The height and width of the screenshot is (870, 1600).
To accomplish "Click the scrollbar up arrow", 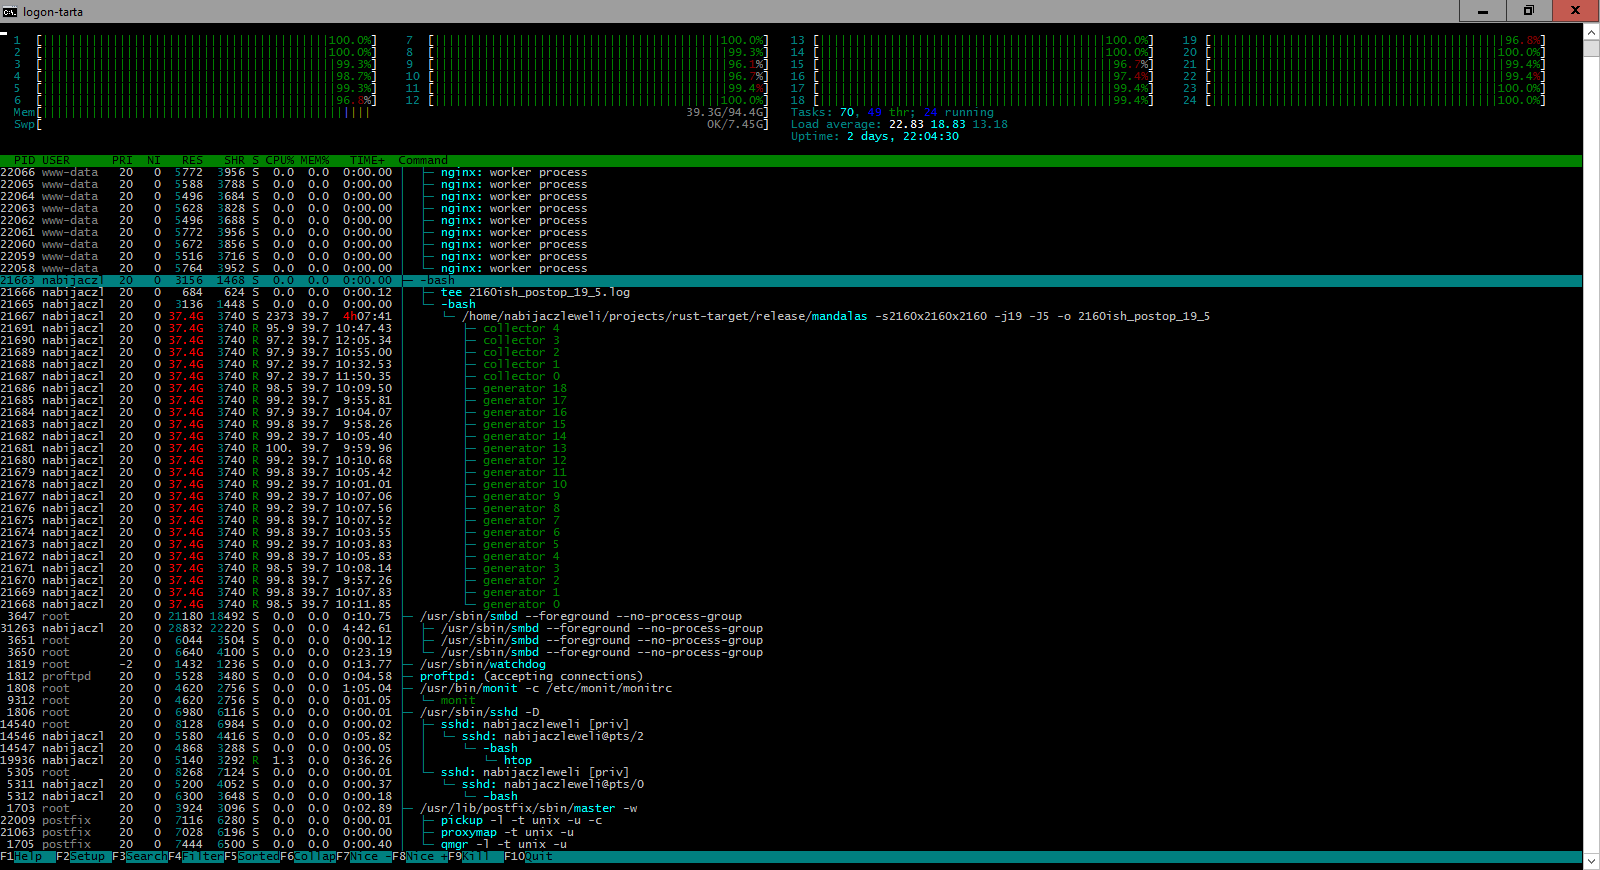I will tap(1591, 32).
